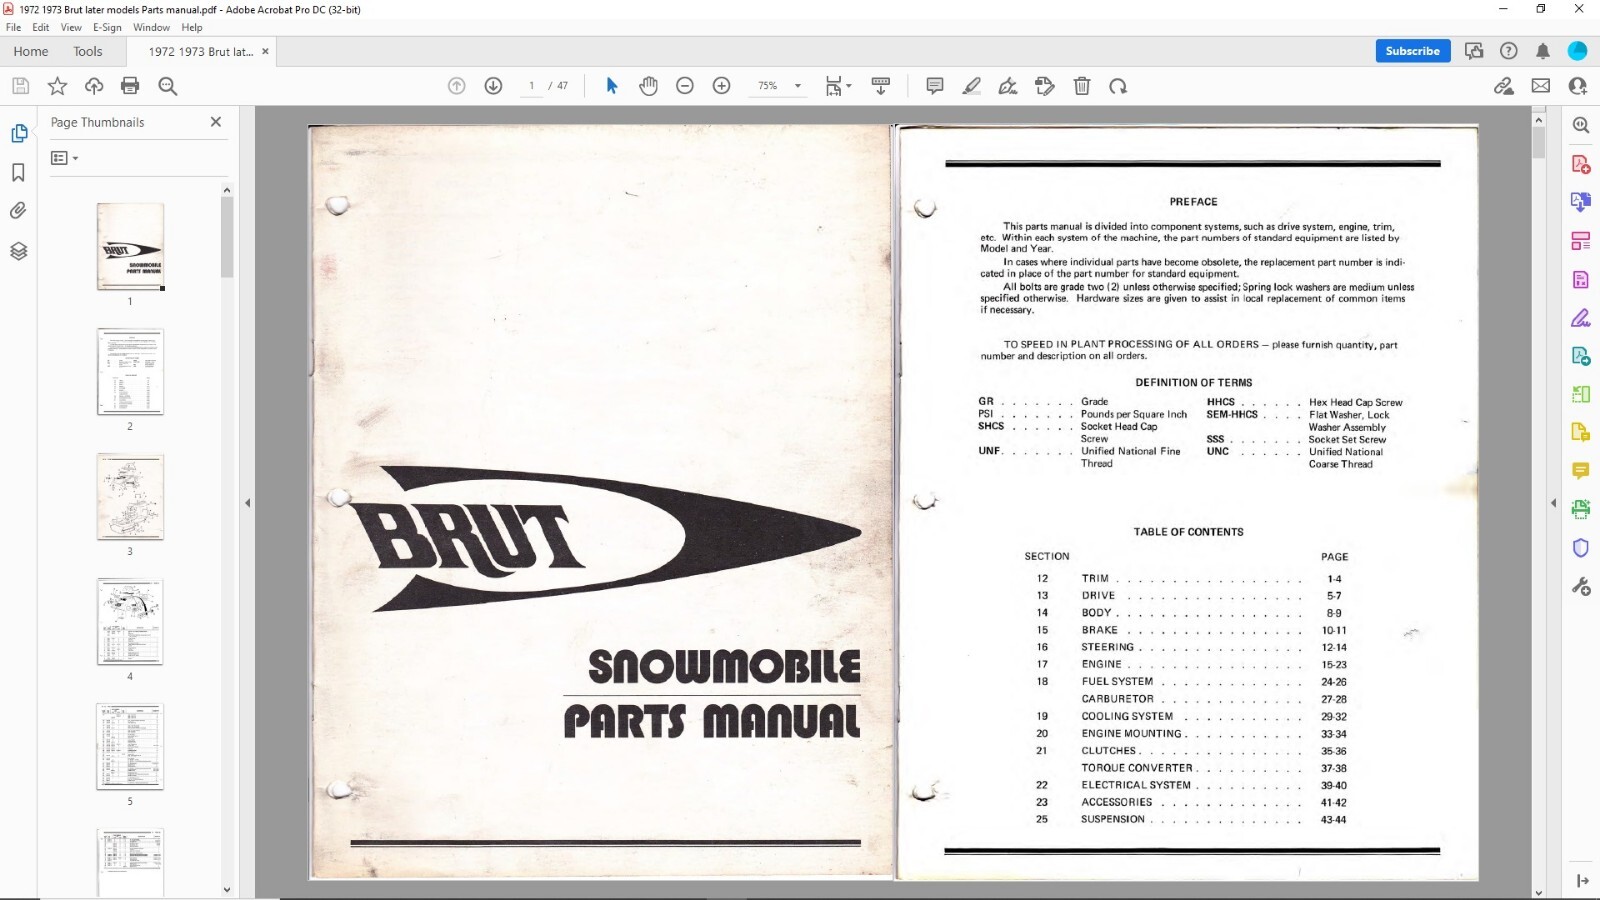Switch to the Tools tab
This screenshot has width=1600, height=900.
[x=88, y=51]
